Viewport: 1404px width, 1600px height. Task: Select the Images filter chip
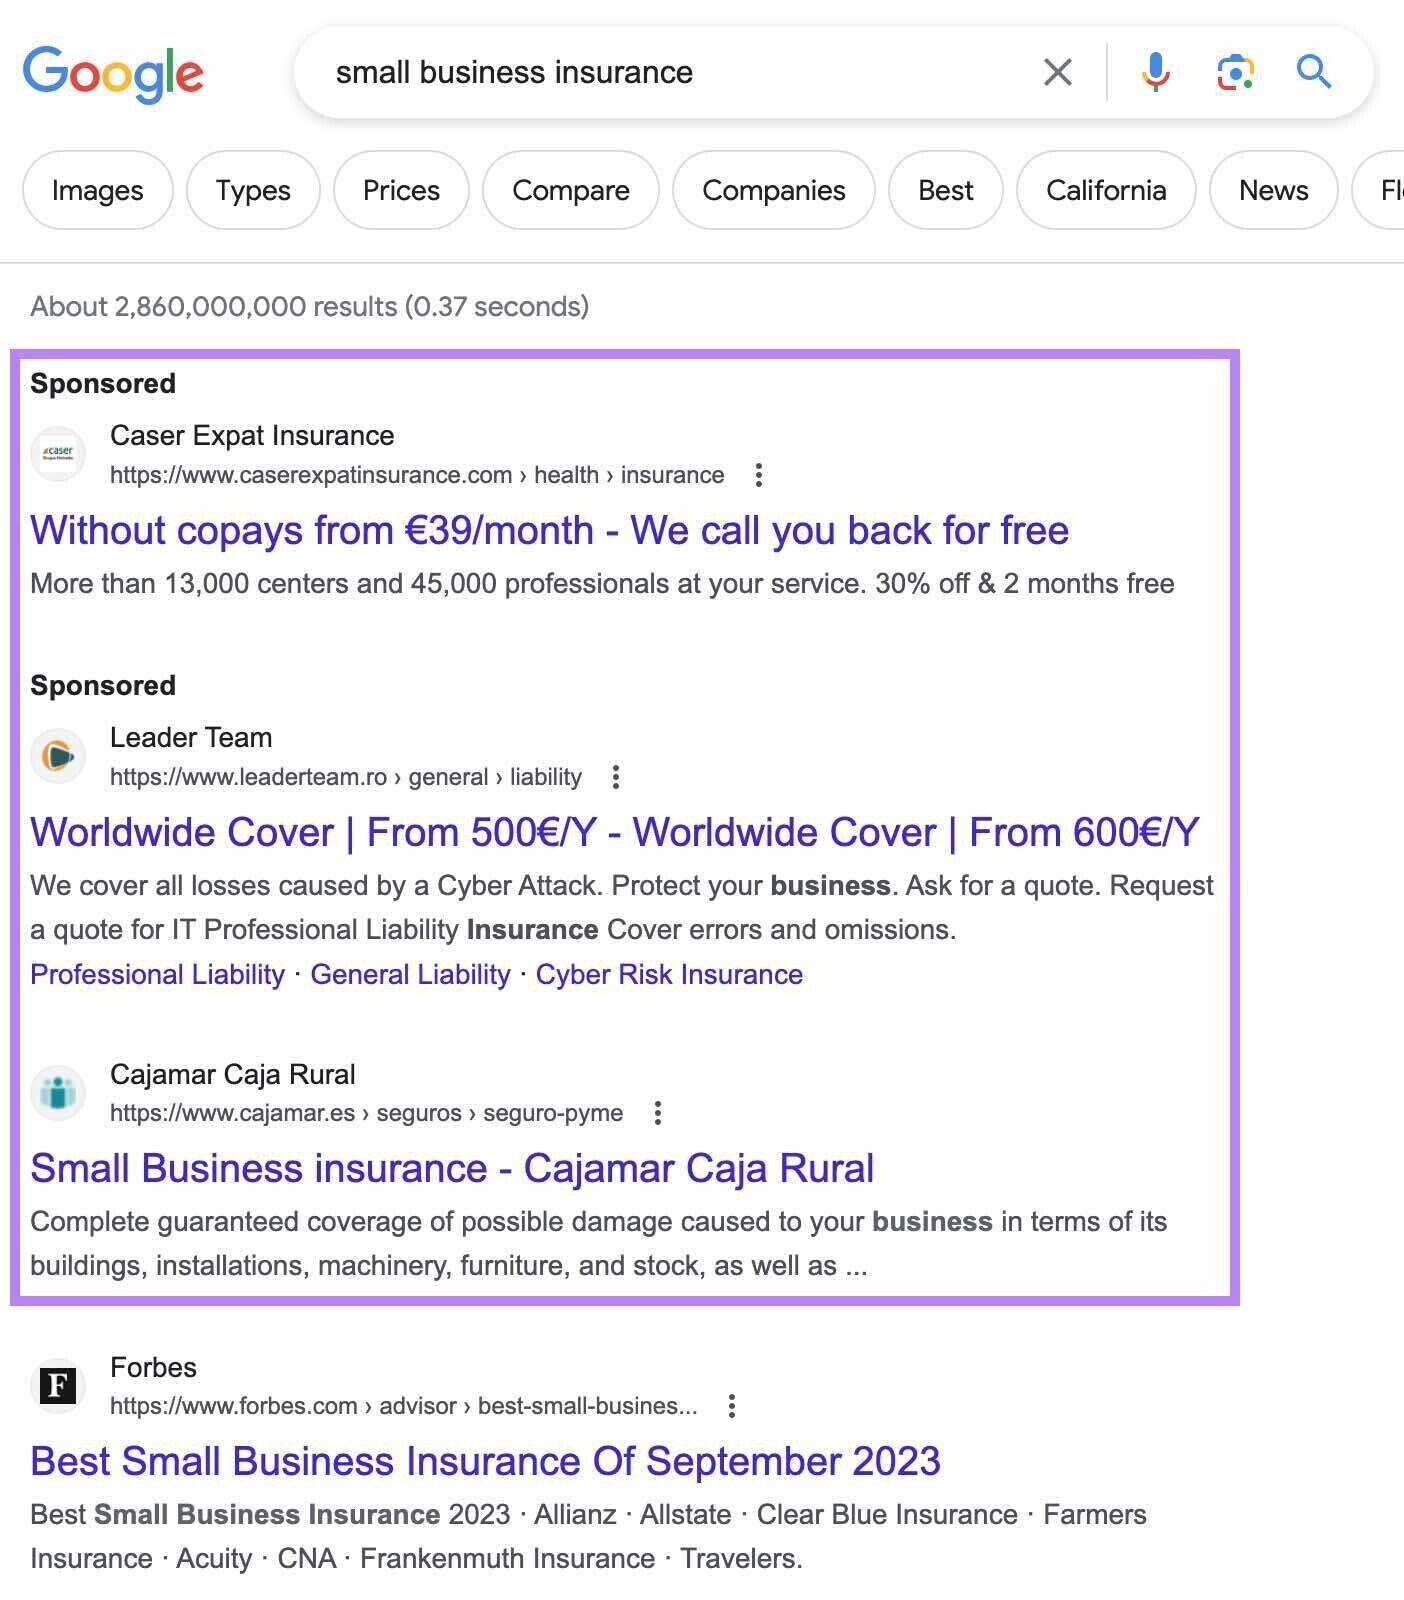pos(97,190)
